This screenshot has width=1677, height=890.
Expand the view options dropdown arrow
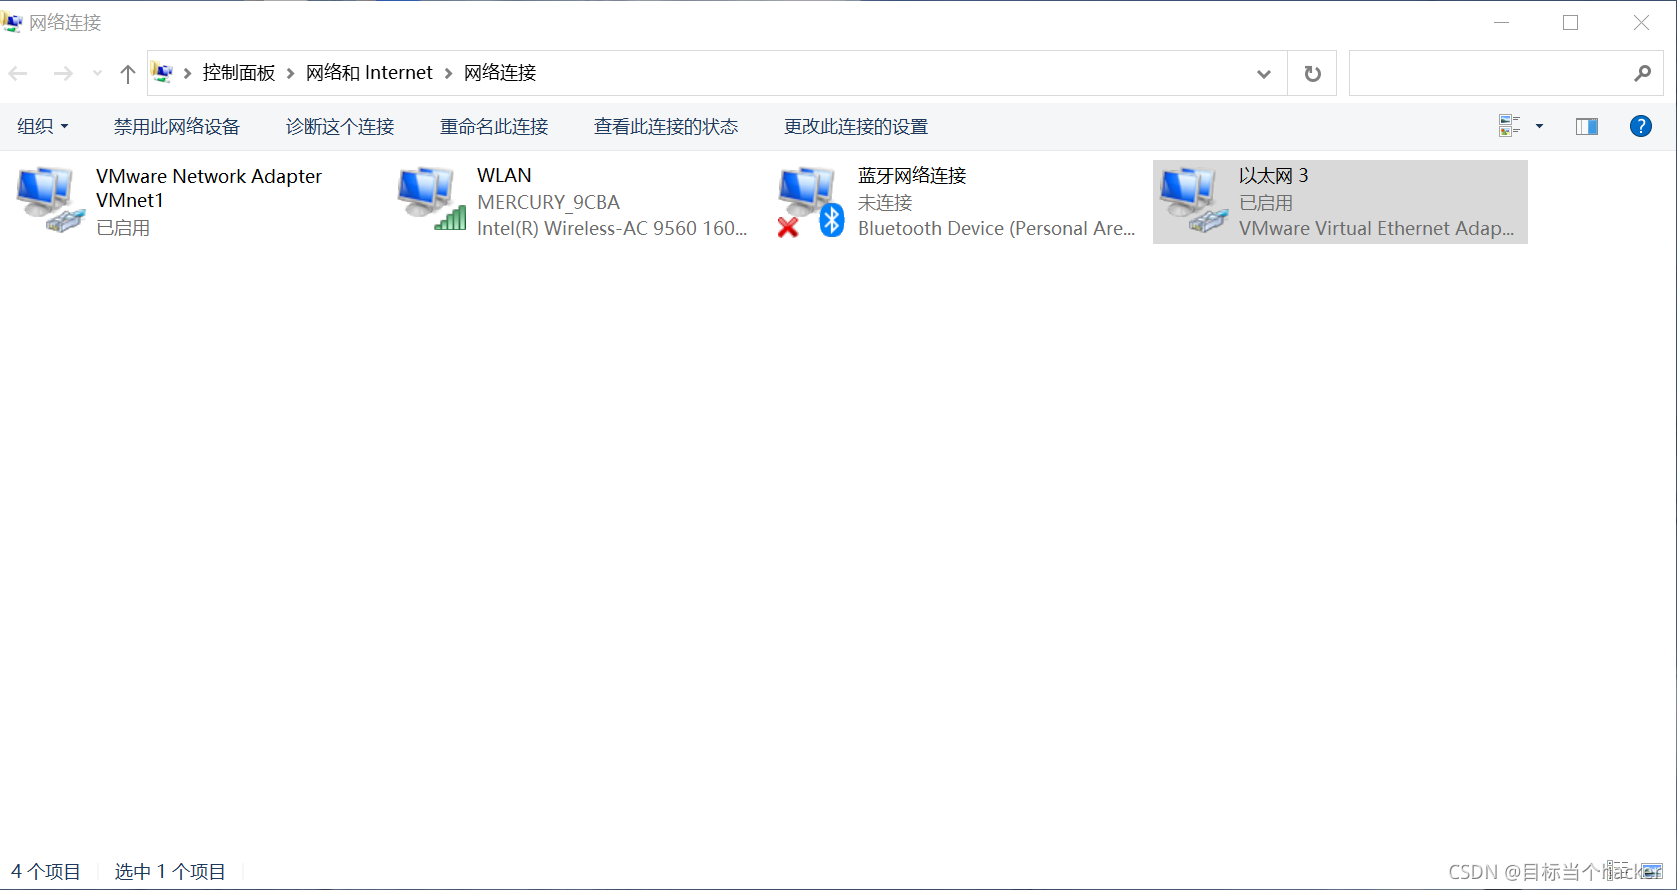[x=1539, y=126]
